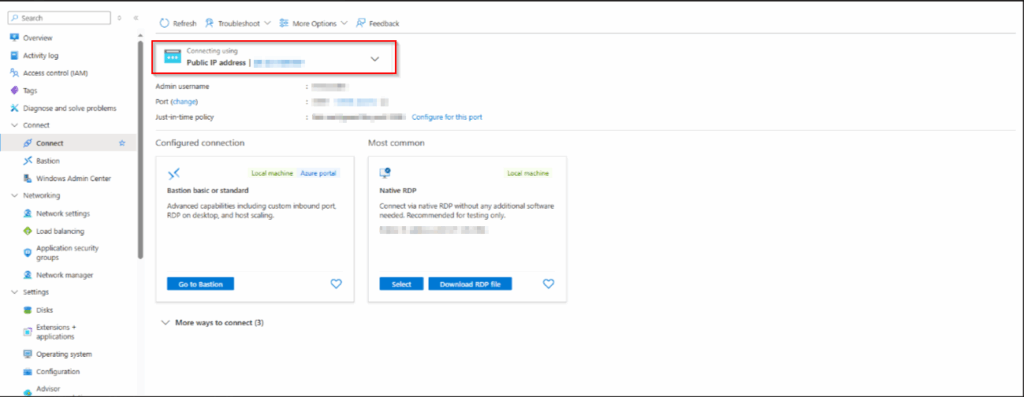Screen dimensions: 1024x397
Task: Favorite the Bastion card with heart
Action: tap(336, 283)
